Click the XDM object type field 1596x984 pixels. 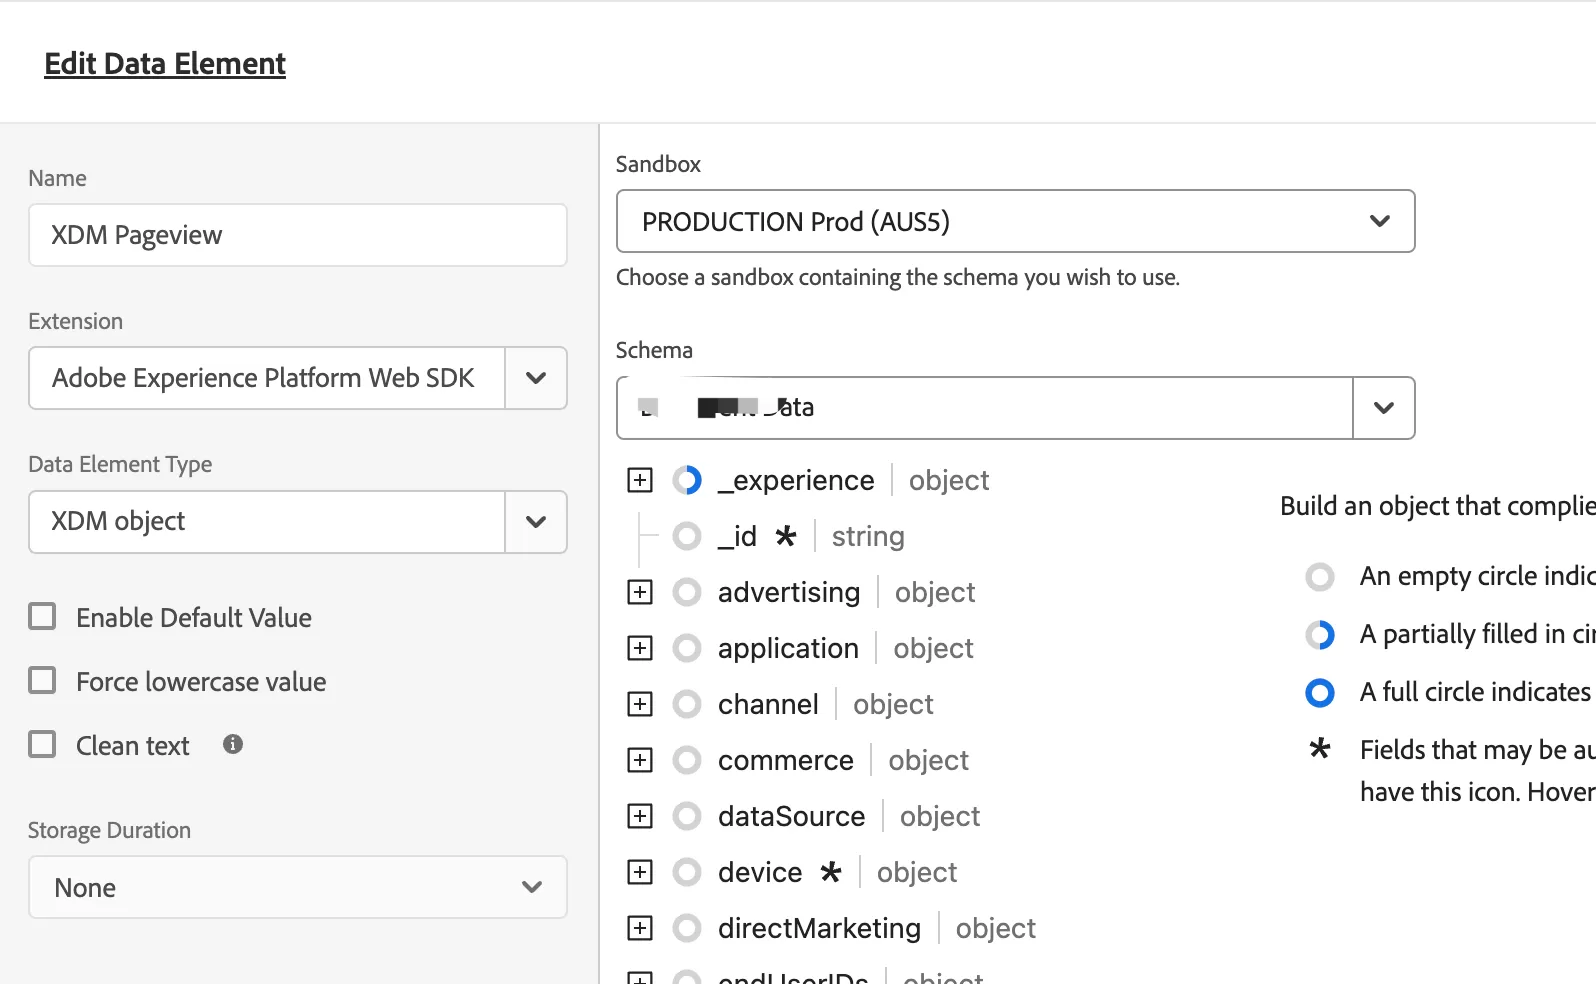tap(266, 521)
